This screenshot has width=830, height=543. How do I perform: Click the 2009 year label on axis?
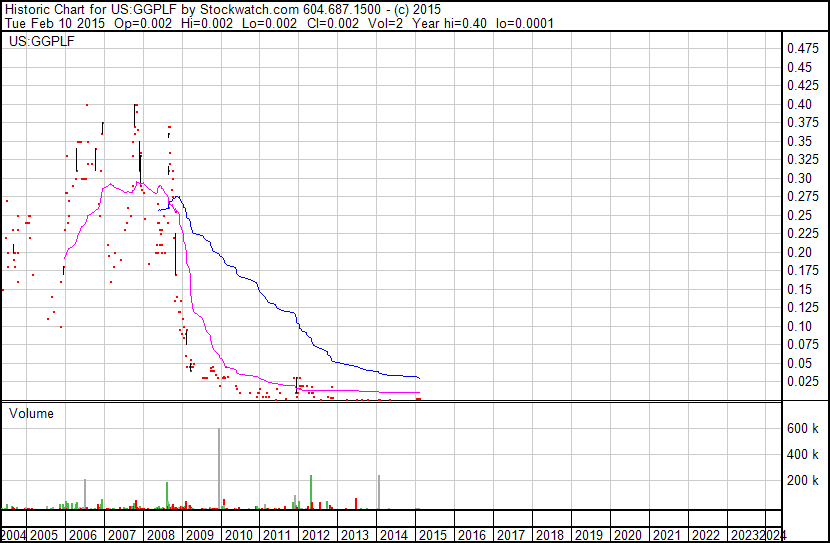pyautogui.click(x=200, y=535)
